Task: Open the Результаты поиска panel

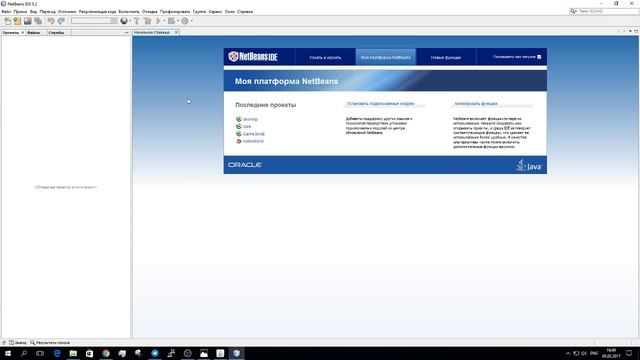Action: 50,343
